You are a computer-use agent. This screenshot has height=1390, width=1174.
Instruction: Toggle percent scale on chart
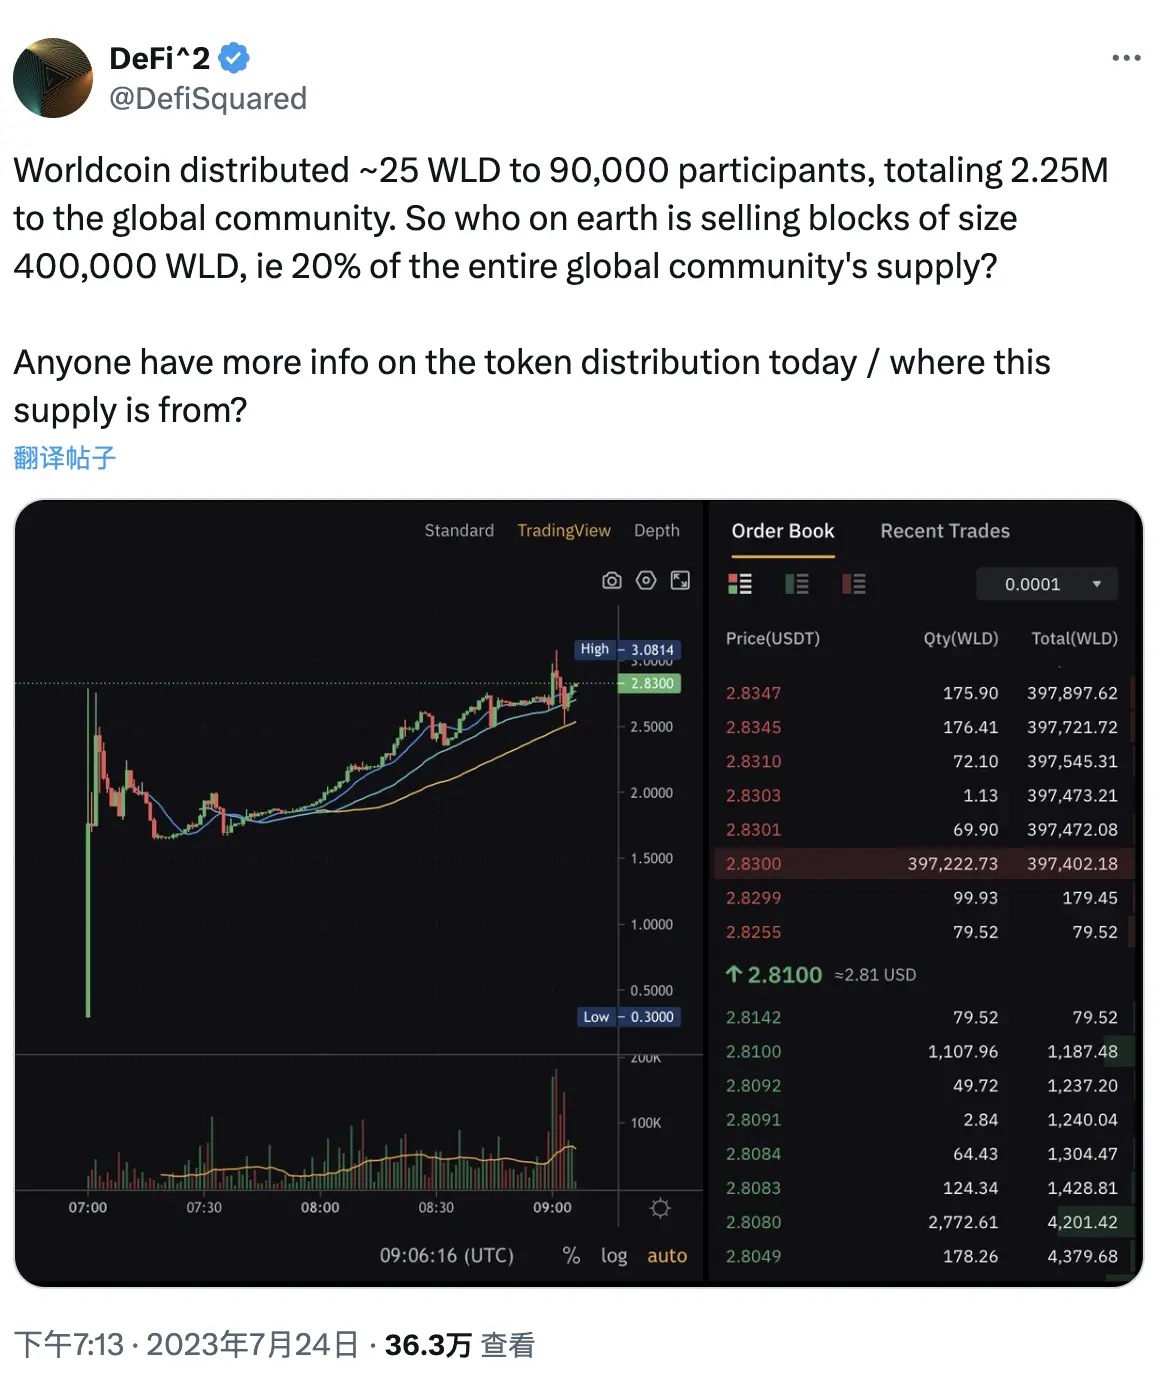click(571, 1255)
